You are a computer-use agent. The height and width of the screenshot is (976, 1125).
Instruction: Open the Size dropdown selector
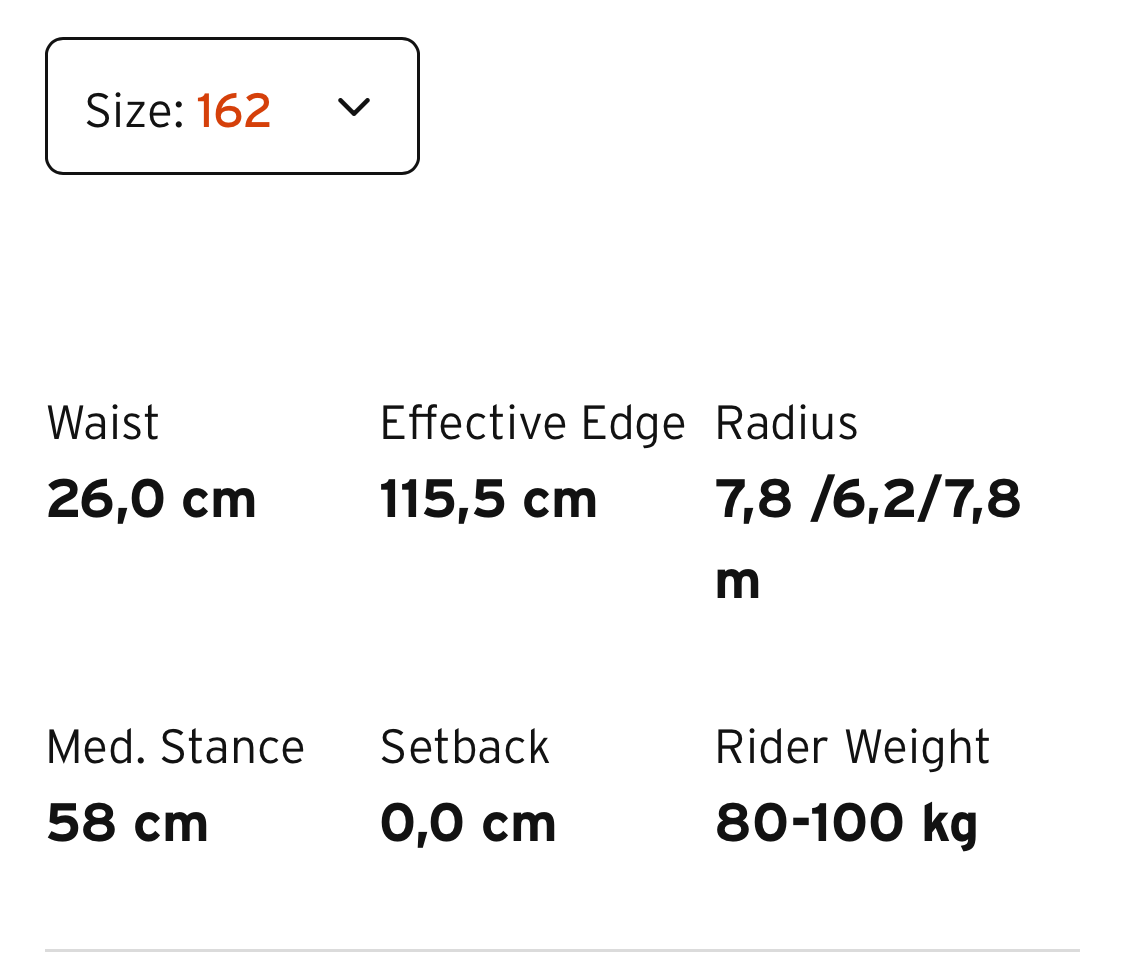[x=232, y=106]
